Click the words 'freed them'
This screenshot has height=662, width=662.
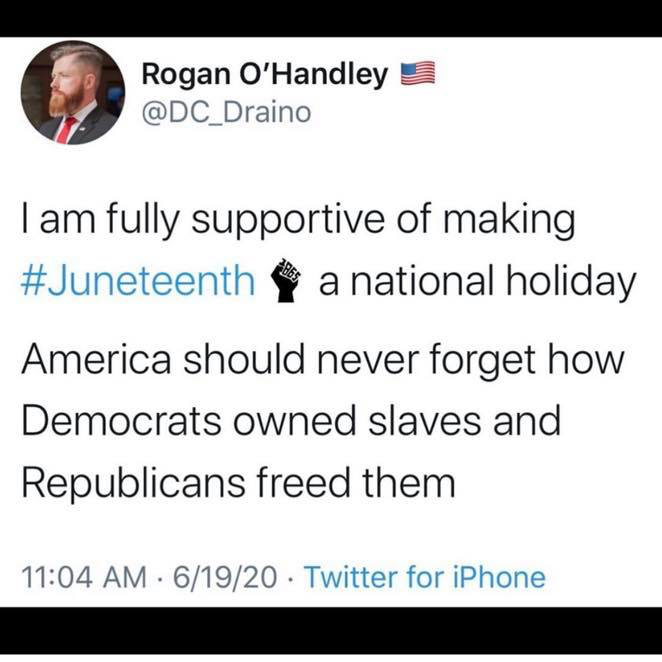356,481
